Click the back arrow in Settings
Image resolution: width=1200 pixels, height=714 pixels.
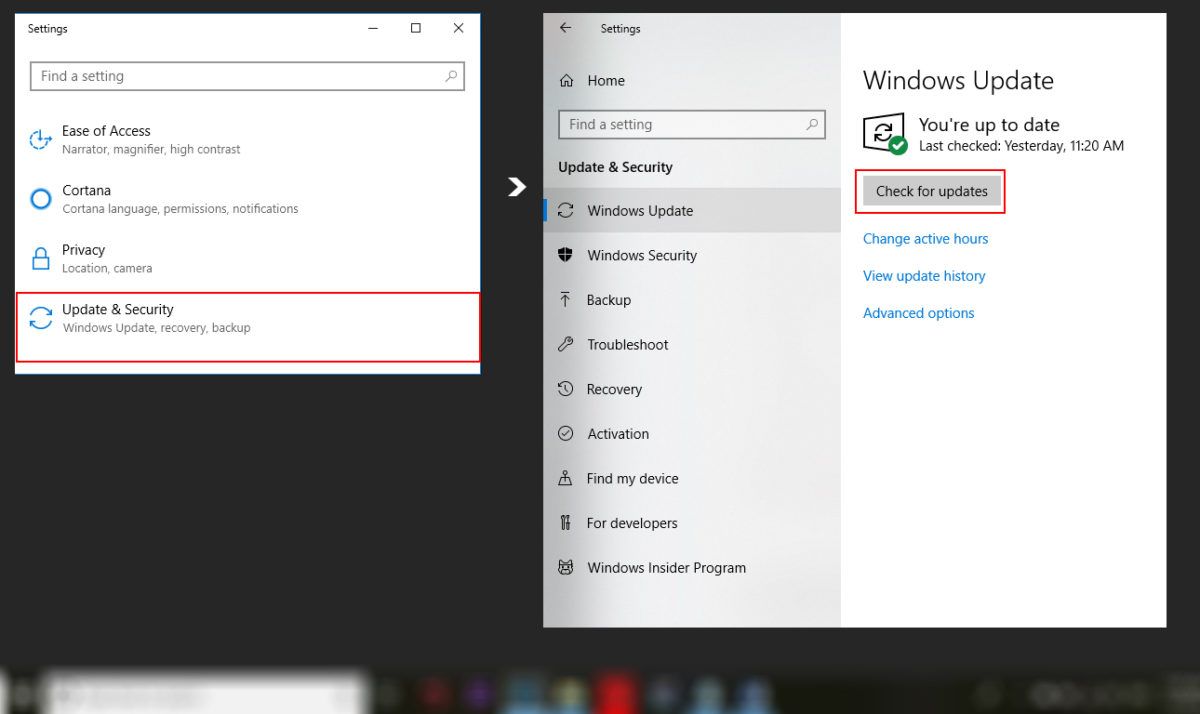coord(566,28)
